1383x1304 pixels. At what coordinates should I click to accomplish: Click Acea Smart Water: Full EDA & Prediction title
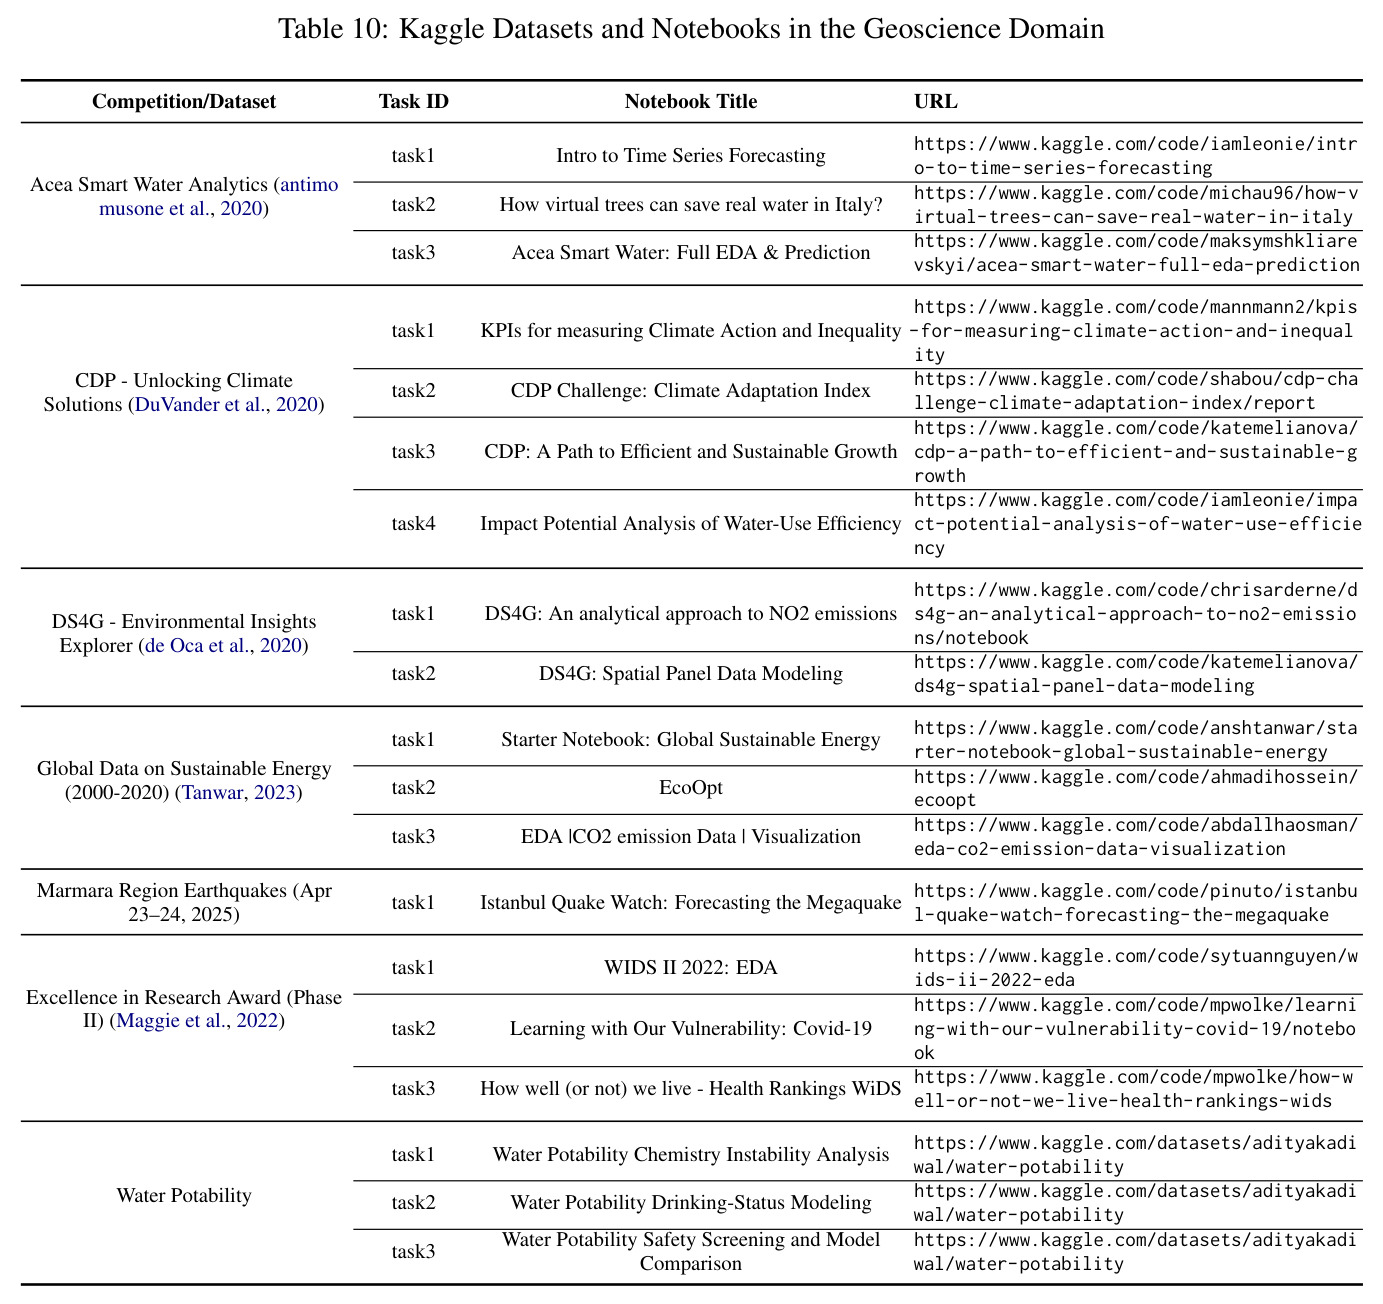tap(691, 252)
